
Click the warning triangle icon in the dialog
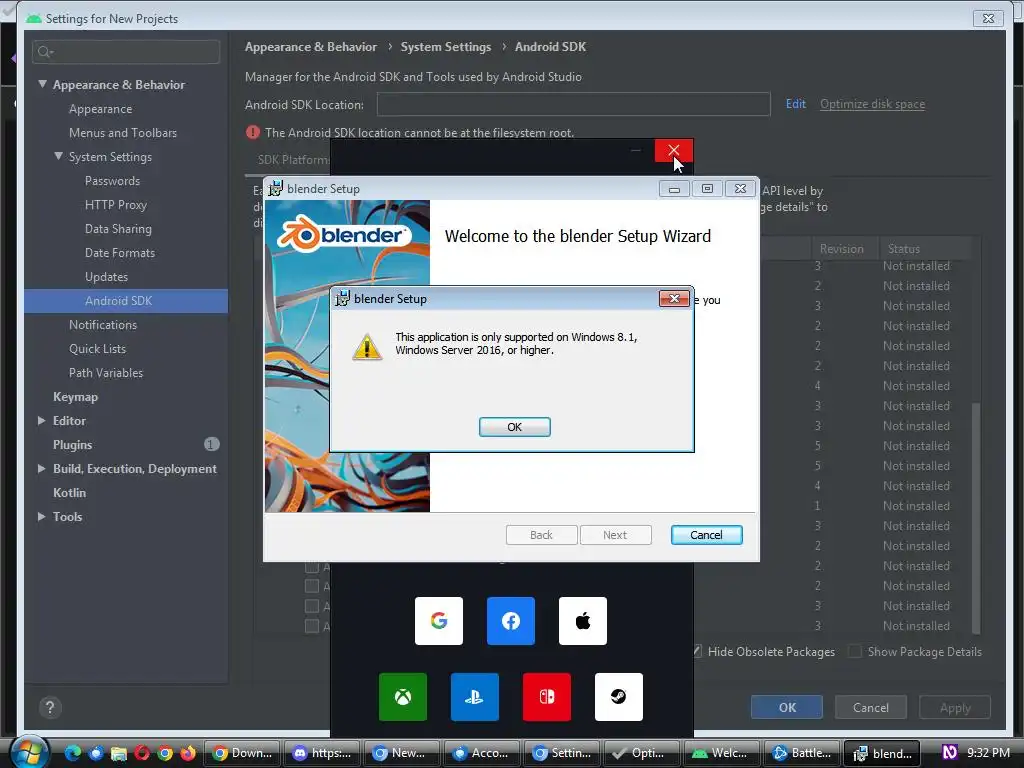(x=367, y=347)
